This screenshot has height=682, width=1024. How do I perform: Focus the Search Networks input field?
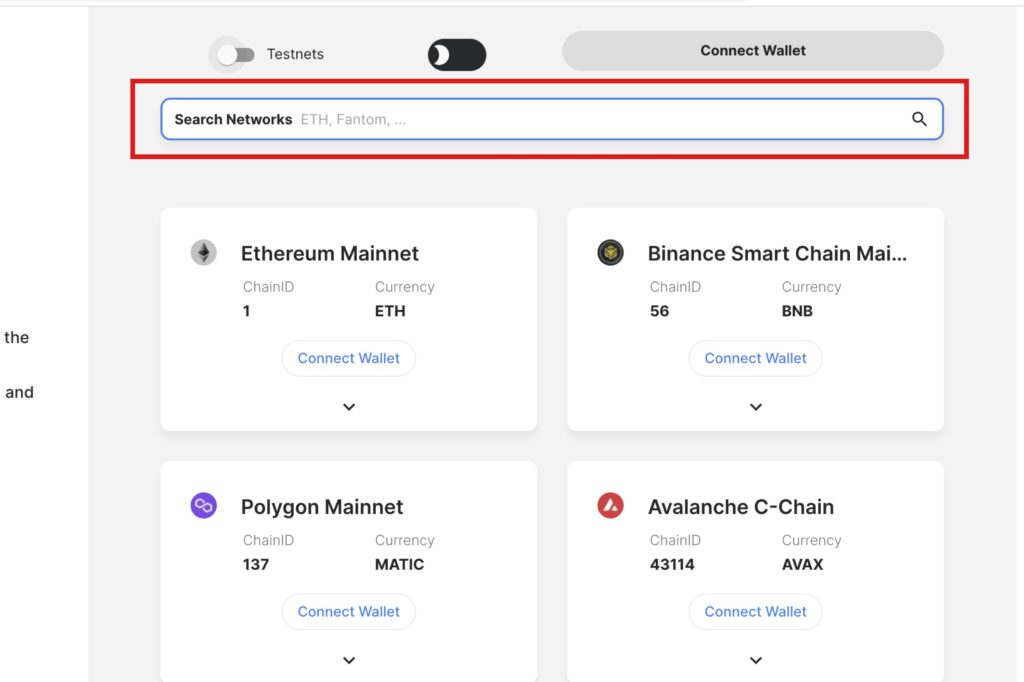coord(552,119)
